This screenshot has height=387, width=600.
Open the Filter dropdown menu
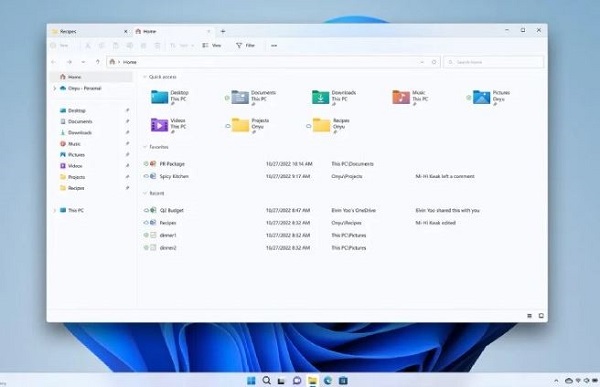pyautogui.click(x=246, y=46)
